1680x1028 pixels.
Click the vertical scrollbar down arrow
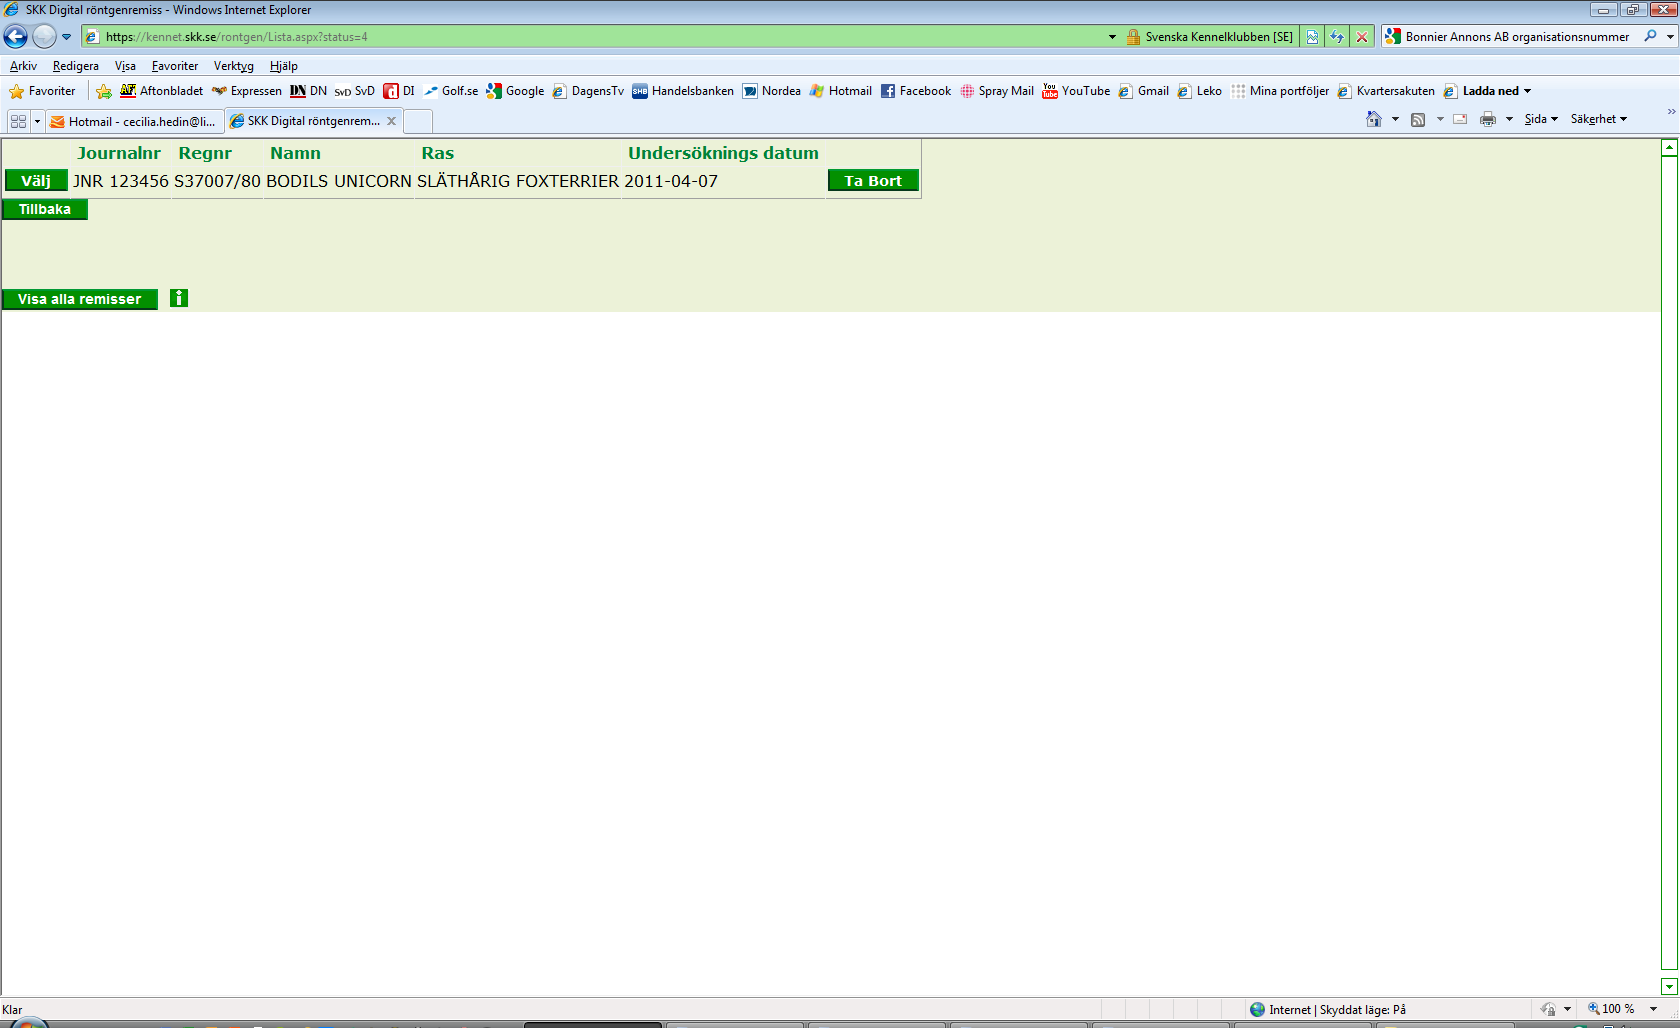click(x=1669, y=987)
